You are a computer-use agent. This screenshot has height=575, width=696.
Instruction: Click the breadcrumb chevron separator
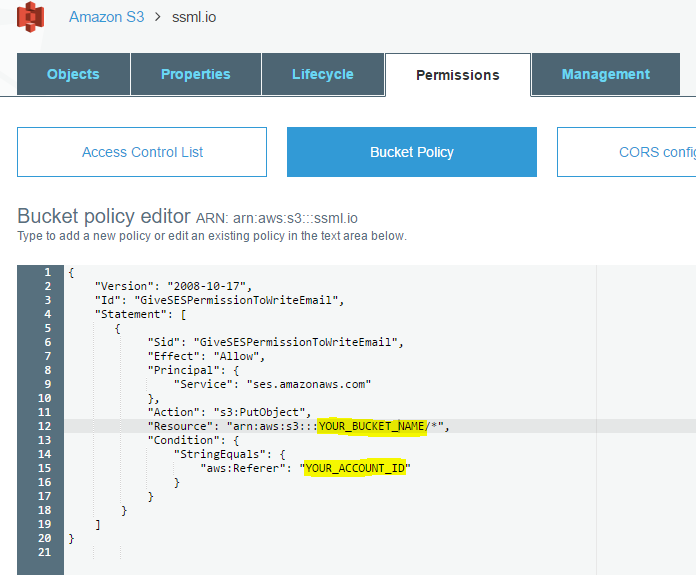tap(158, 17)
